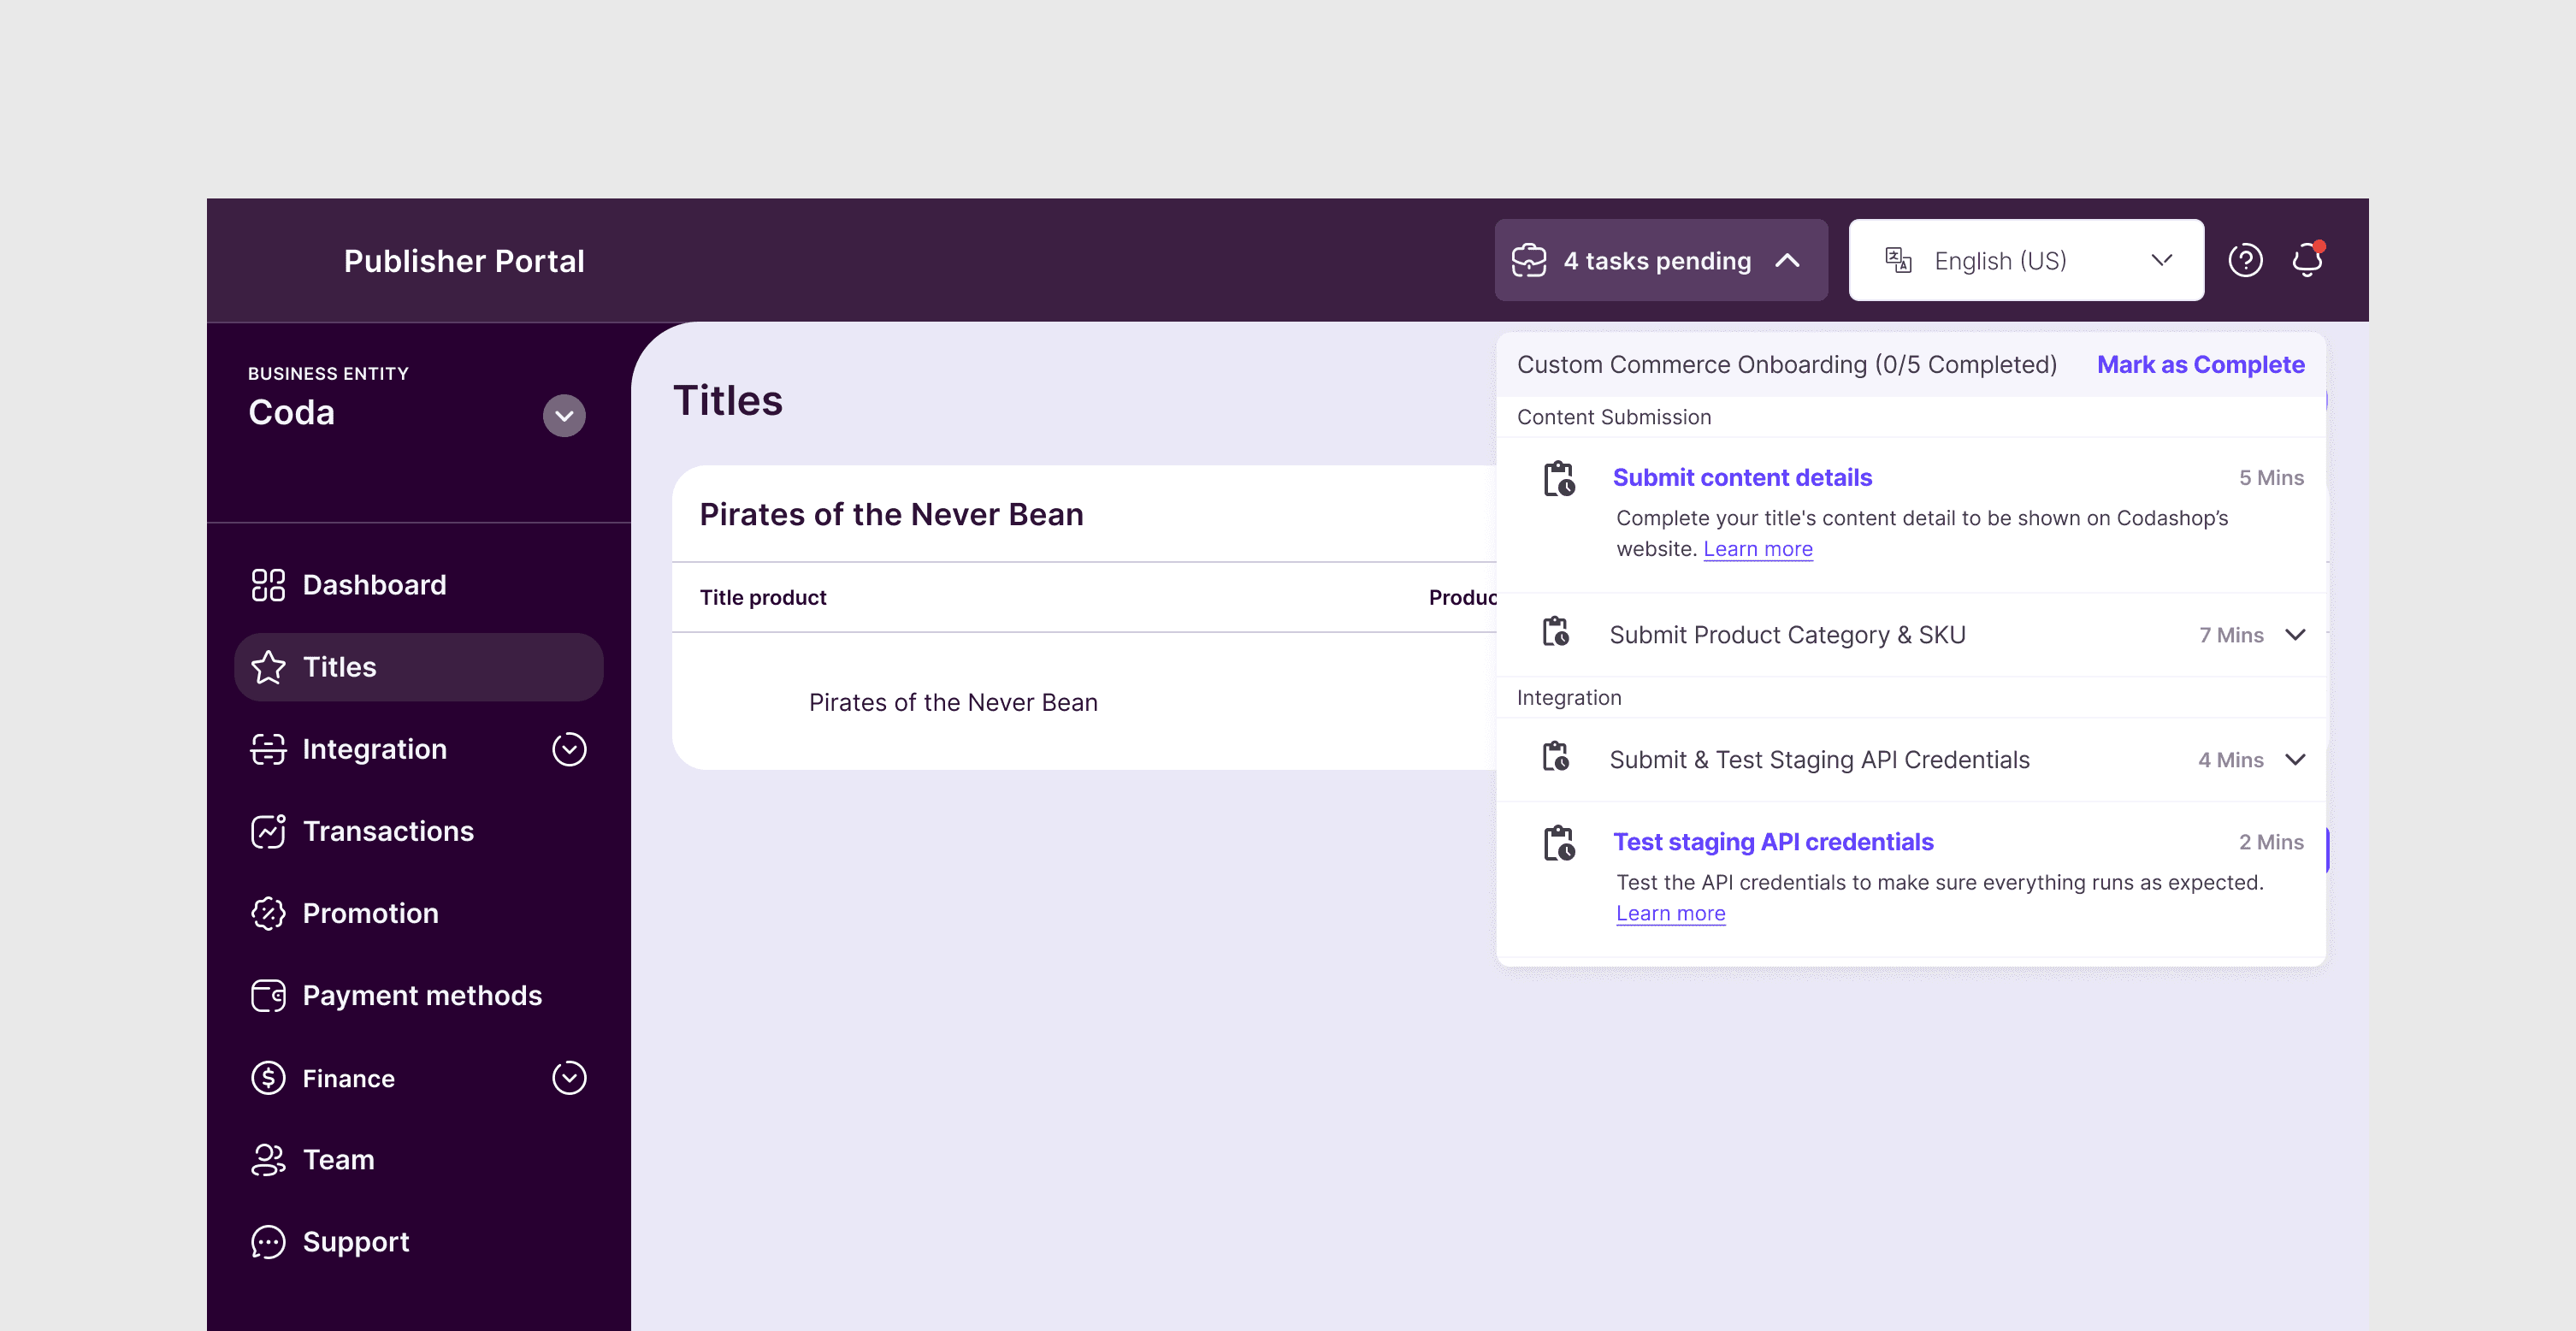
Task: Click clipboard icon beside Submit content details
Action: (x=1559, y=479)
